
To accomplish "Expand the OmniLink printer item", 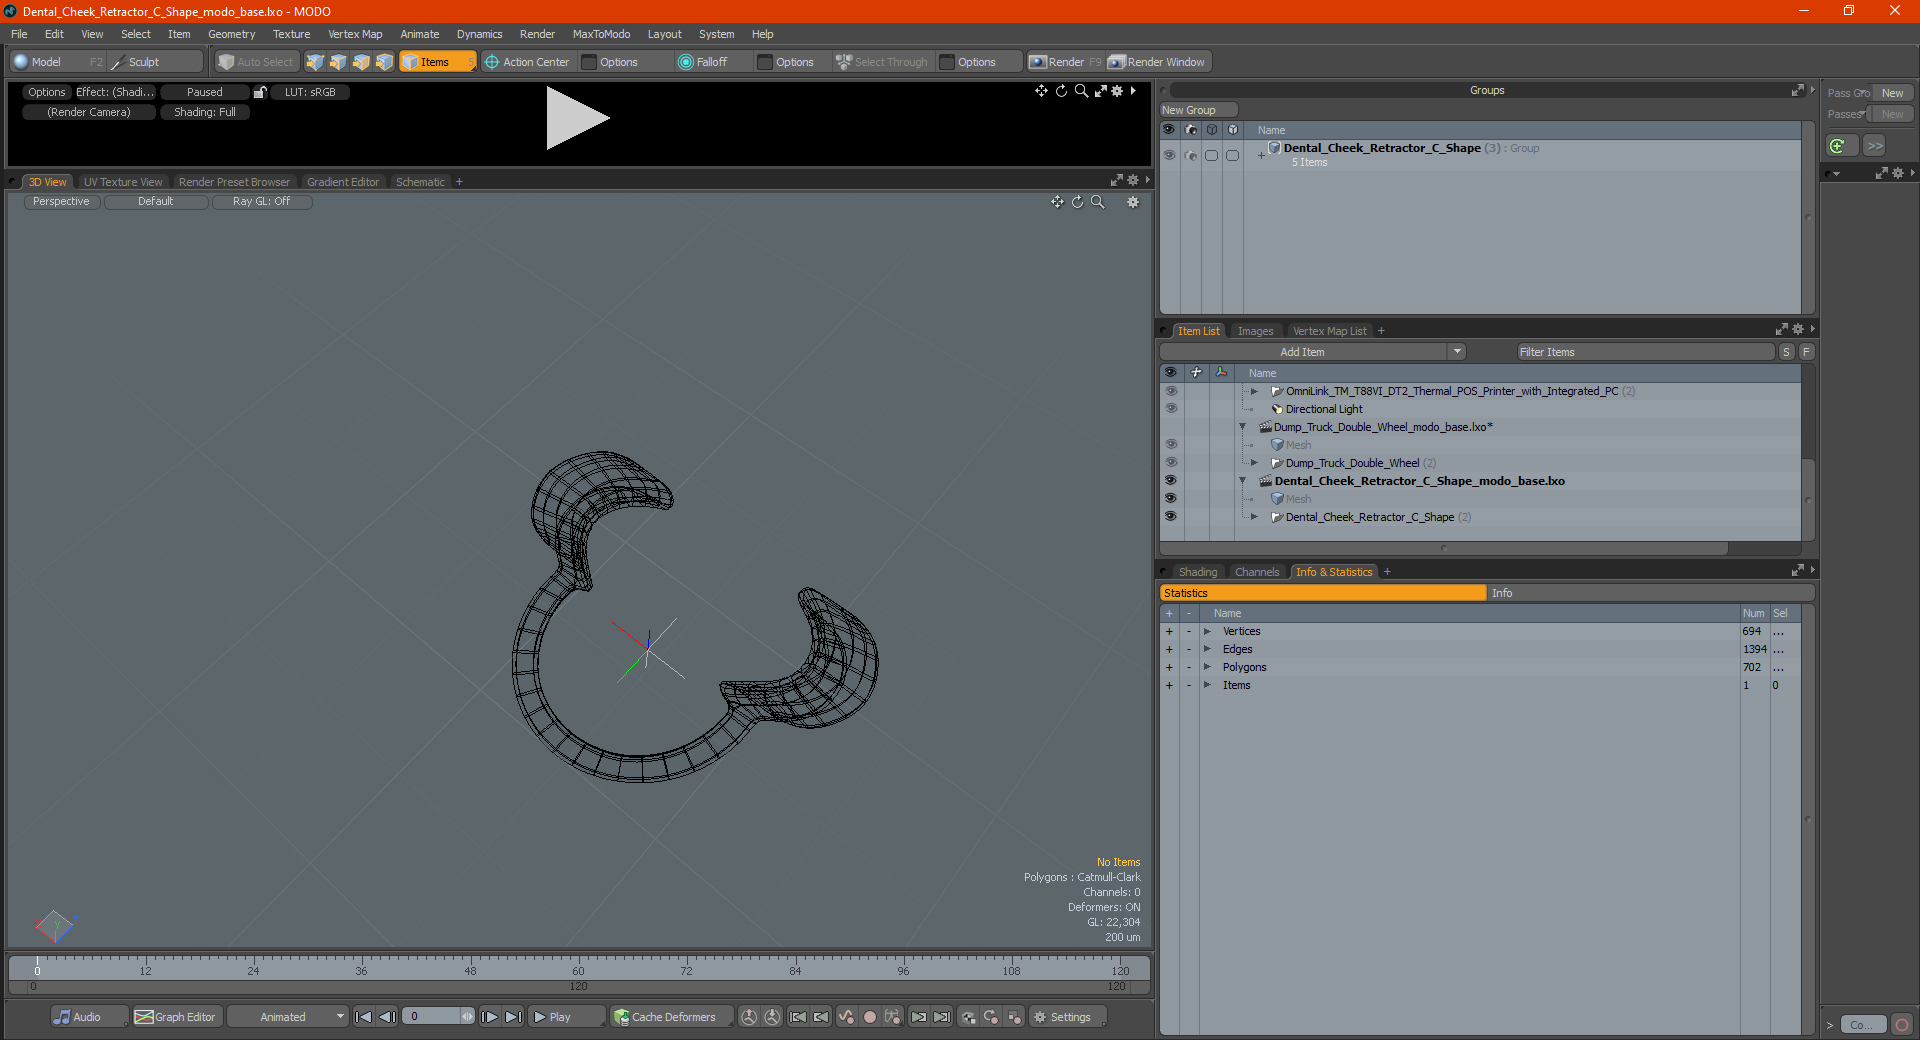I will [1254, 391].
